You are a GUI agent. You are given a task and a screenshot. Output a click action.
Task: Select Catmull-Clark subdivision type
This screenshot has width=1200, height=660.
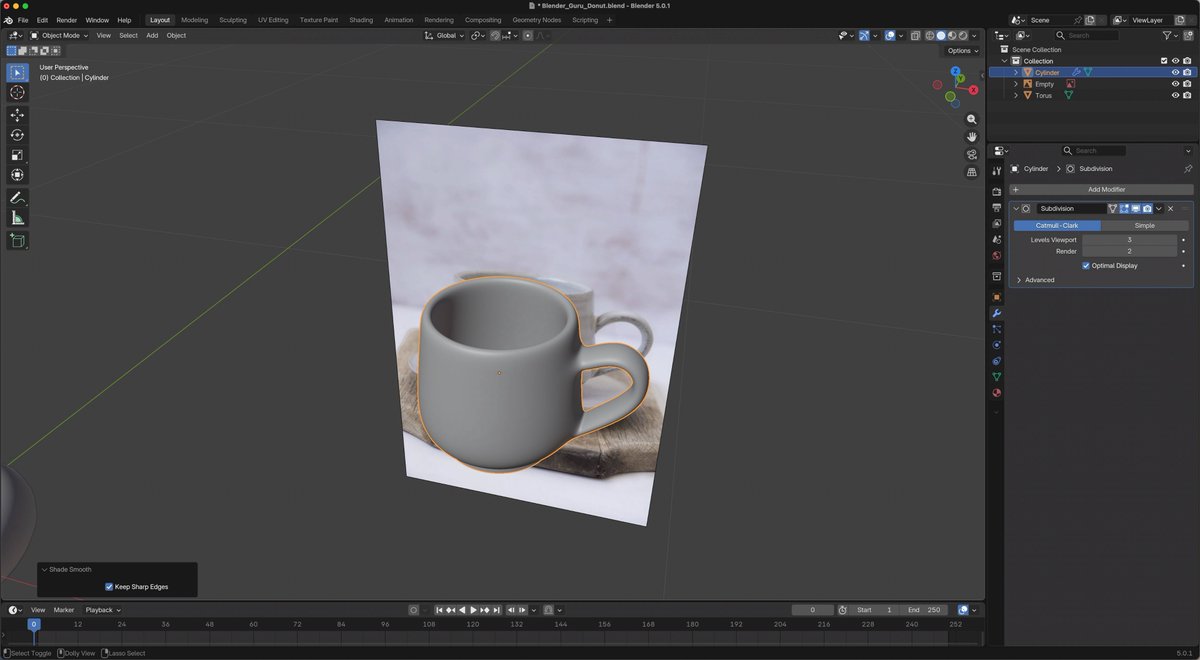click(1057, 225)
